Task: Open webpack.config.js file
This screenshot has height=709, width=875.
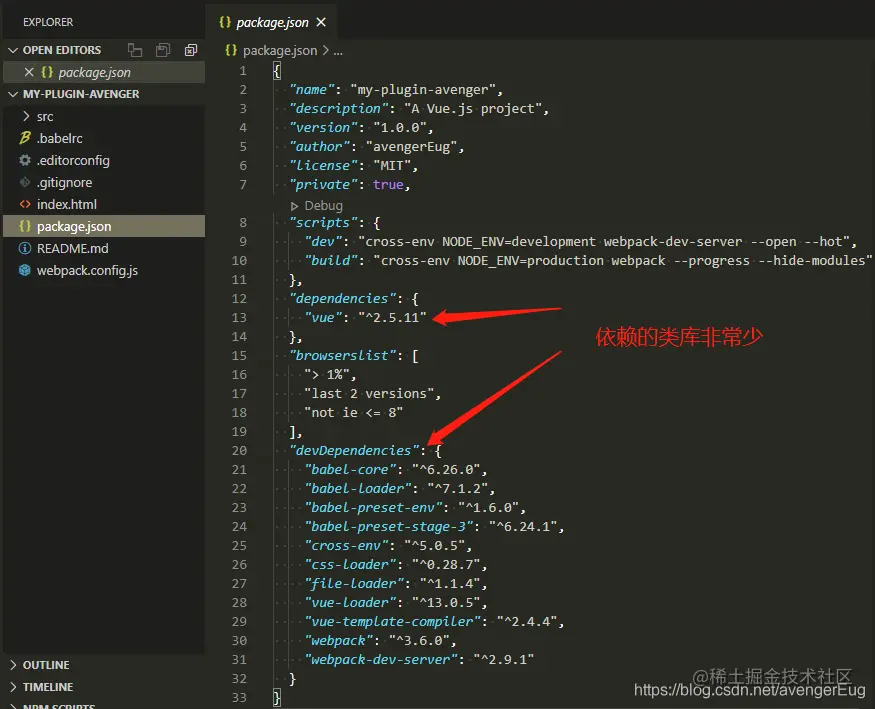Action: point(87,271)
